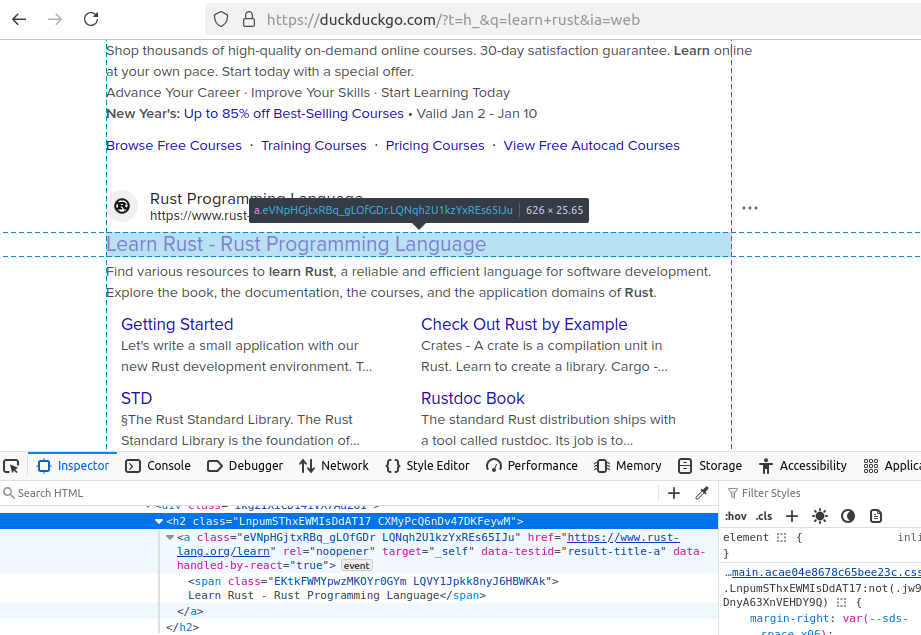The height and width of the screenshot is (635, 921).
Task: Click the var(--sds- property value
Action: coord(875,619)
